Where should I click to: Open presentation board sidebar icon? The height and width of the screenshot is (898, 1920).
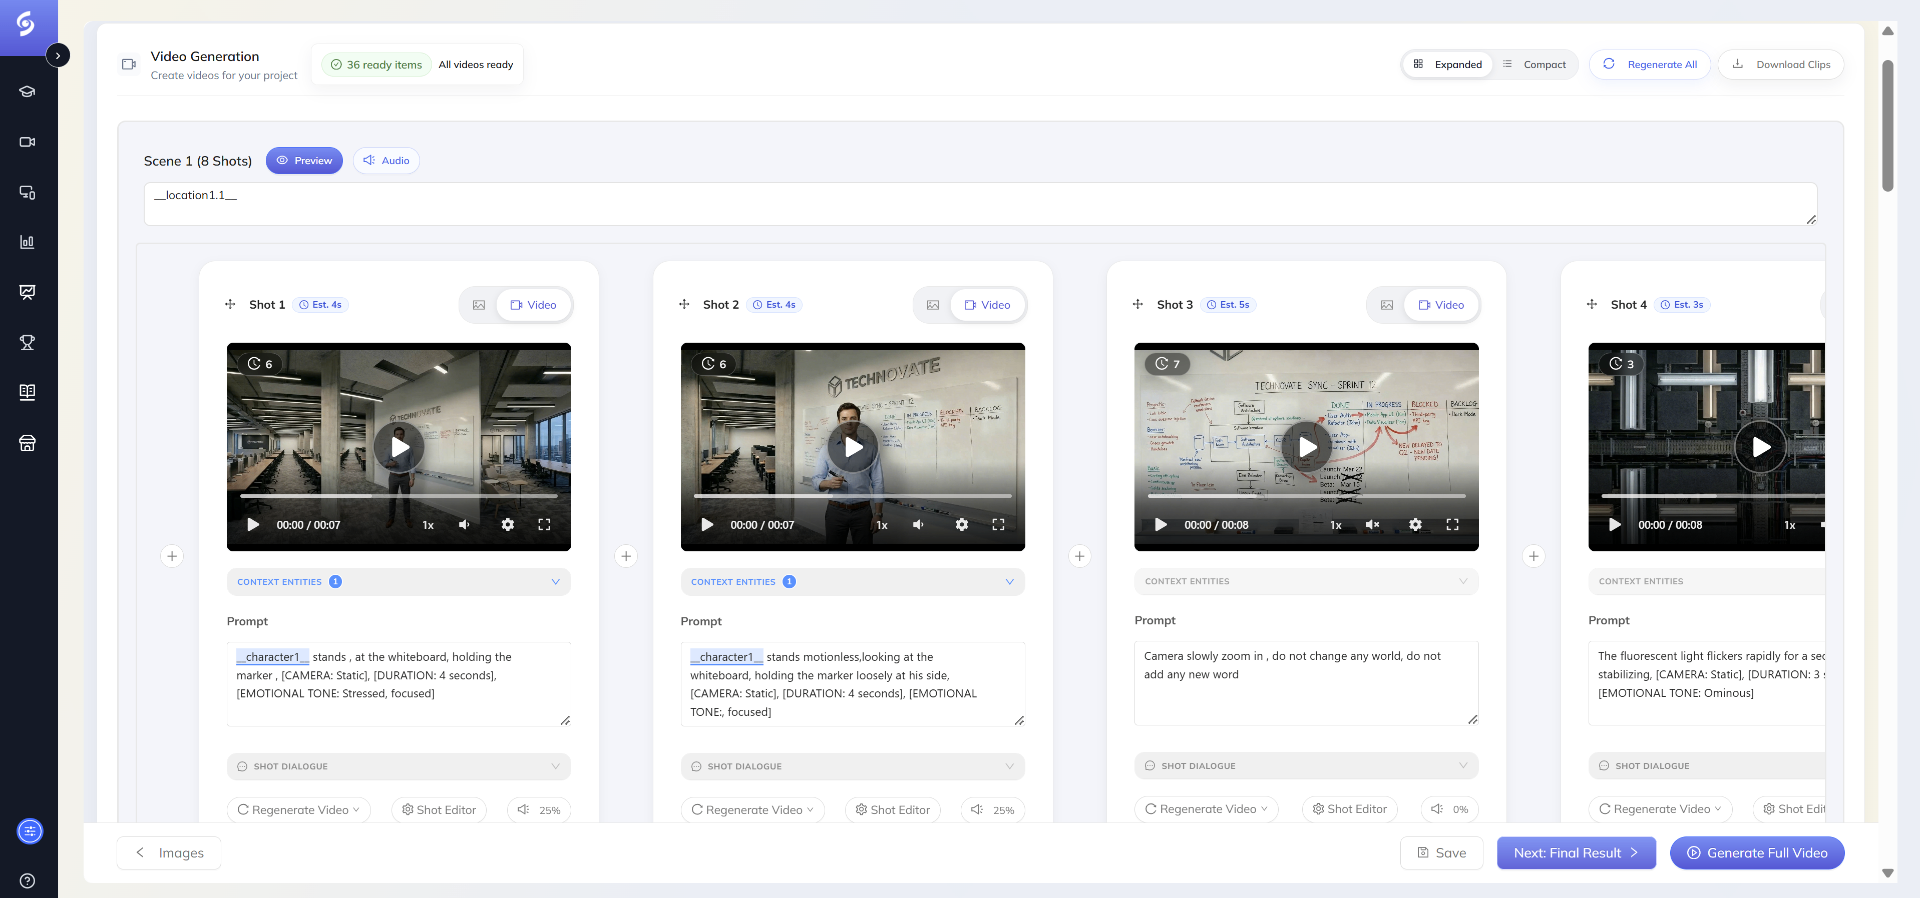click(x=28, y=292)
